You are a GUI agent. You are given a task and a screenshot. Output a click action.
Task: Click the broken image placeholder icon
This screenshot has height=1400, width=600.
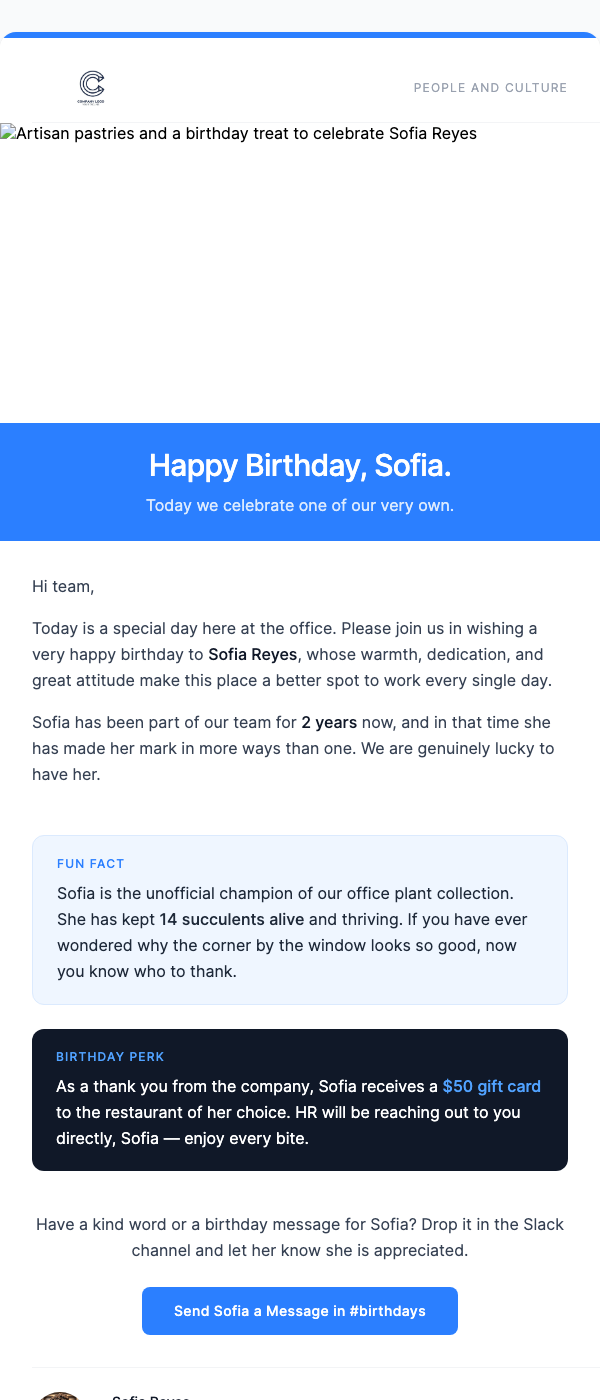8,132
